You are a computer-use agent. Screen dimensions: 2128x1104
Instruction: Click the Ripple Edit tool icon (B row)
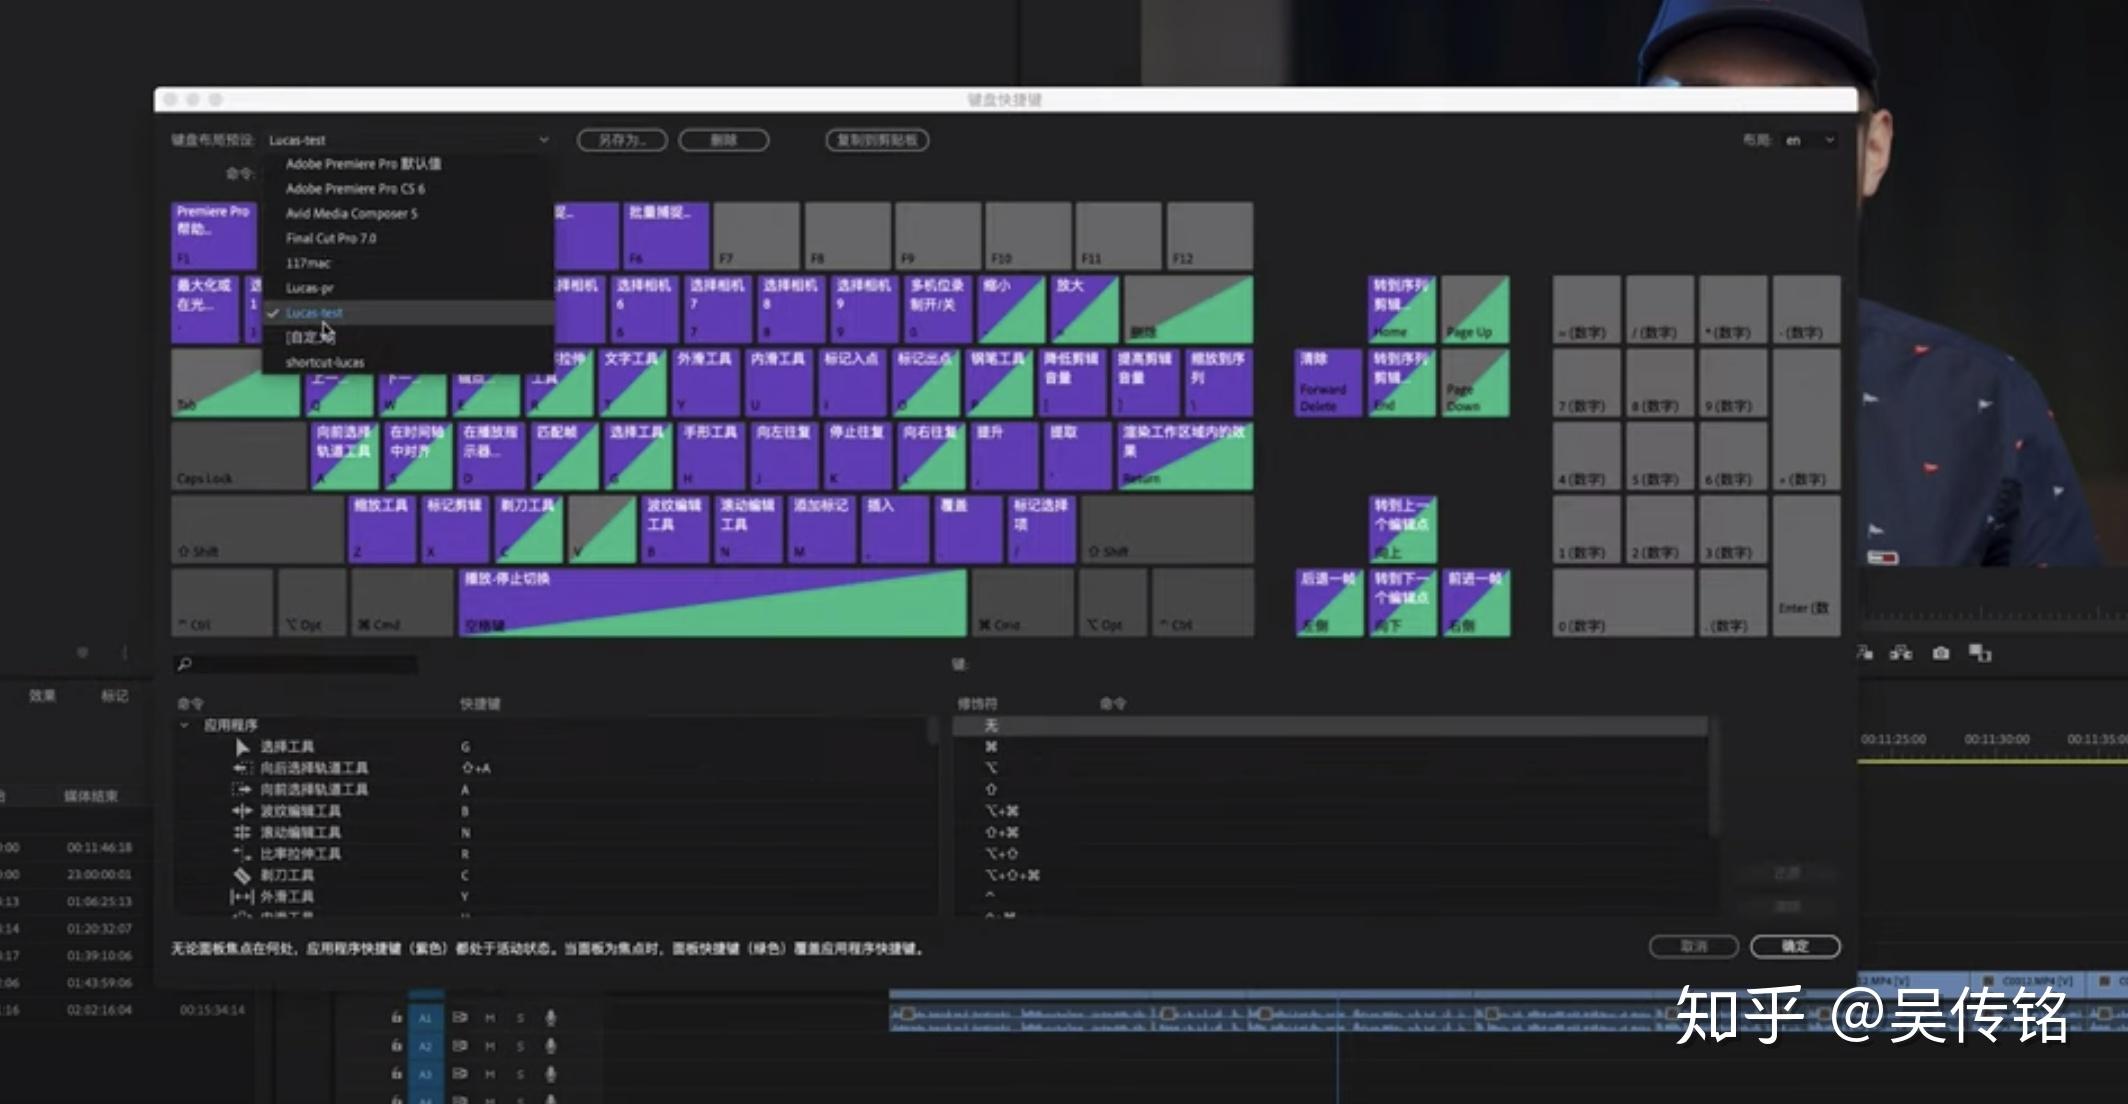coord(242,811)
